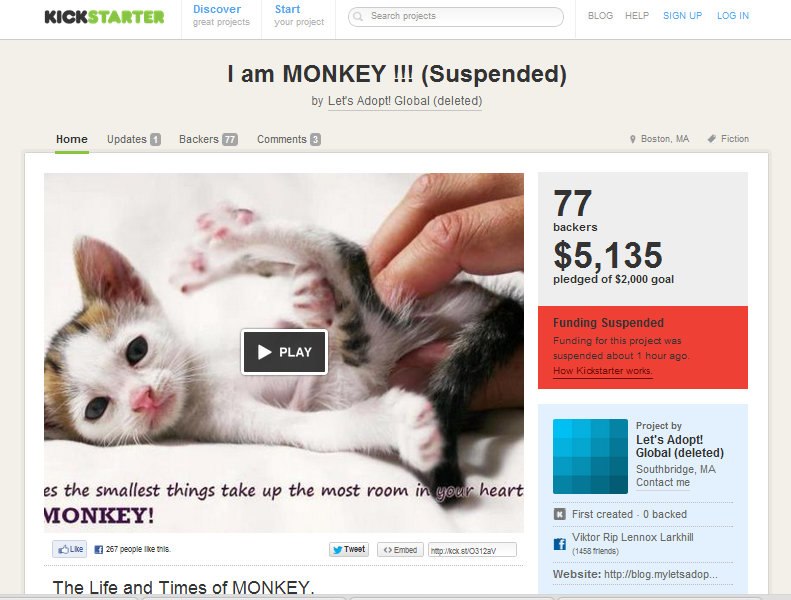The height and width of the screenshot is (600, 791).
Task: Click the Start your project menu
Action: point(299,16)
